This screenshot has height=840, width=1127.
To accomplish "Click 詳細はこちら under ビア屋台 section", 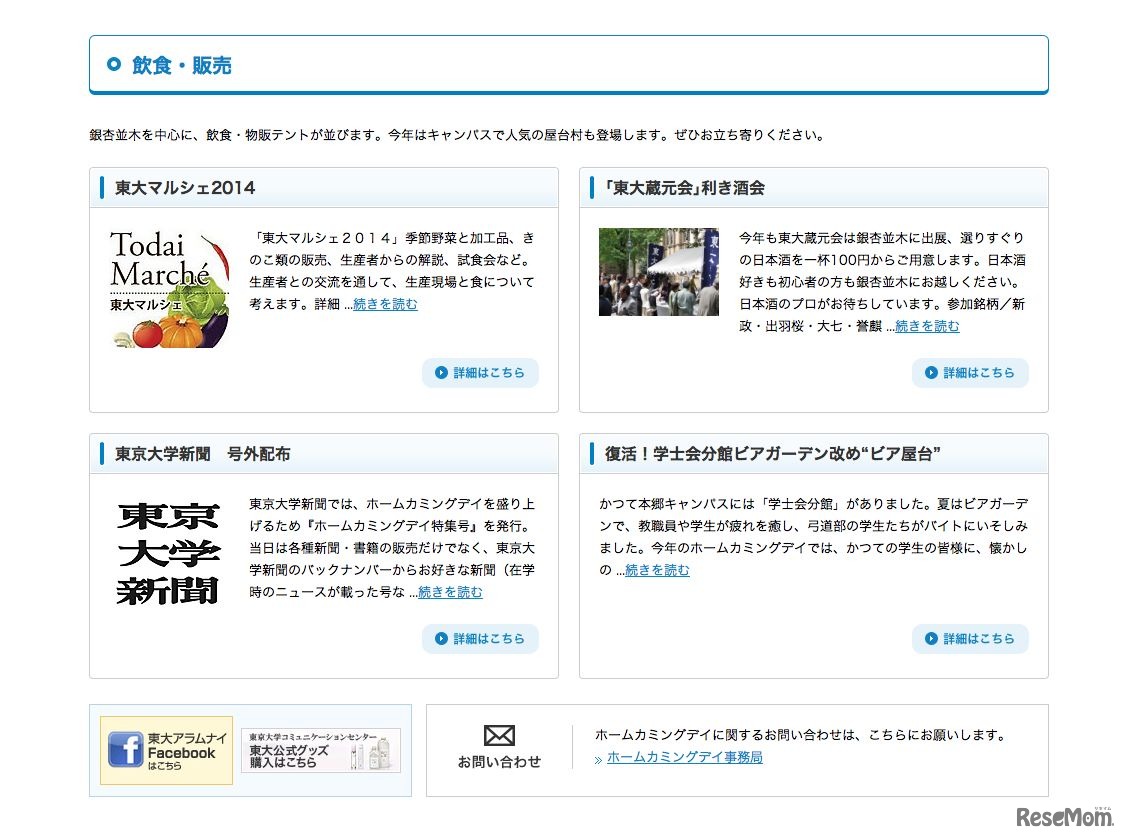I will pos(970,639).
